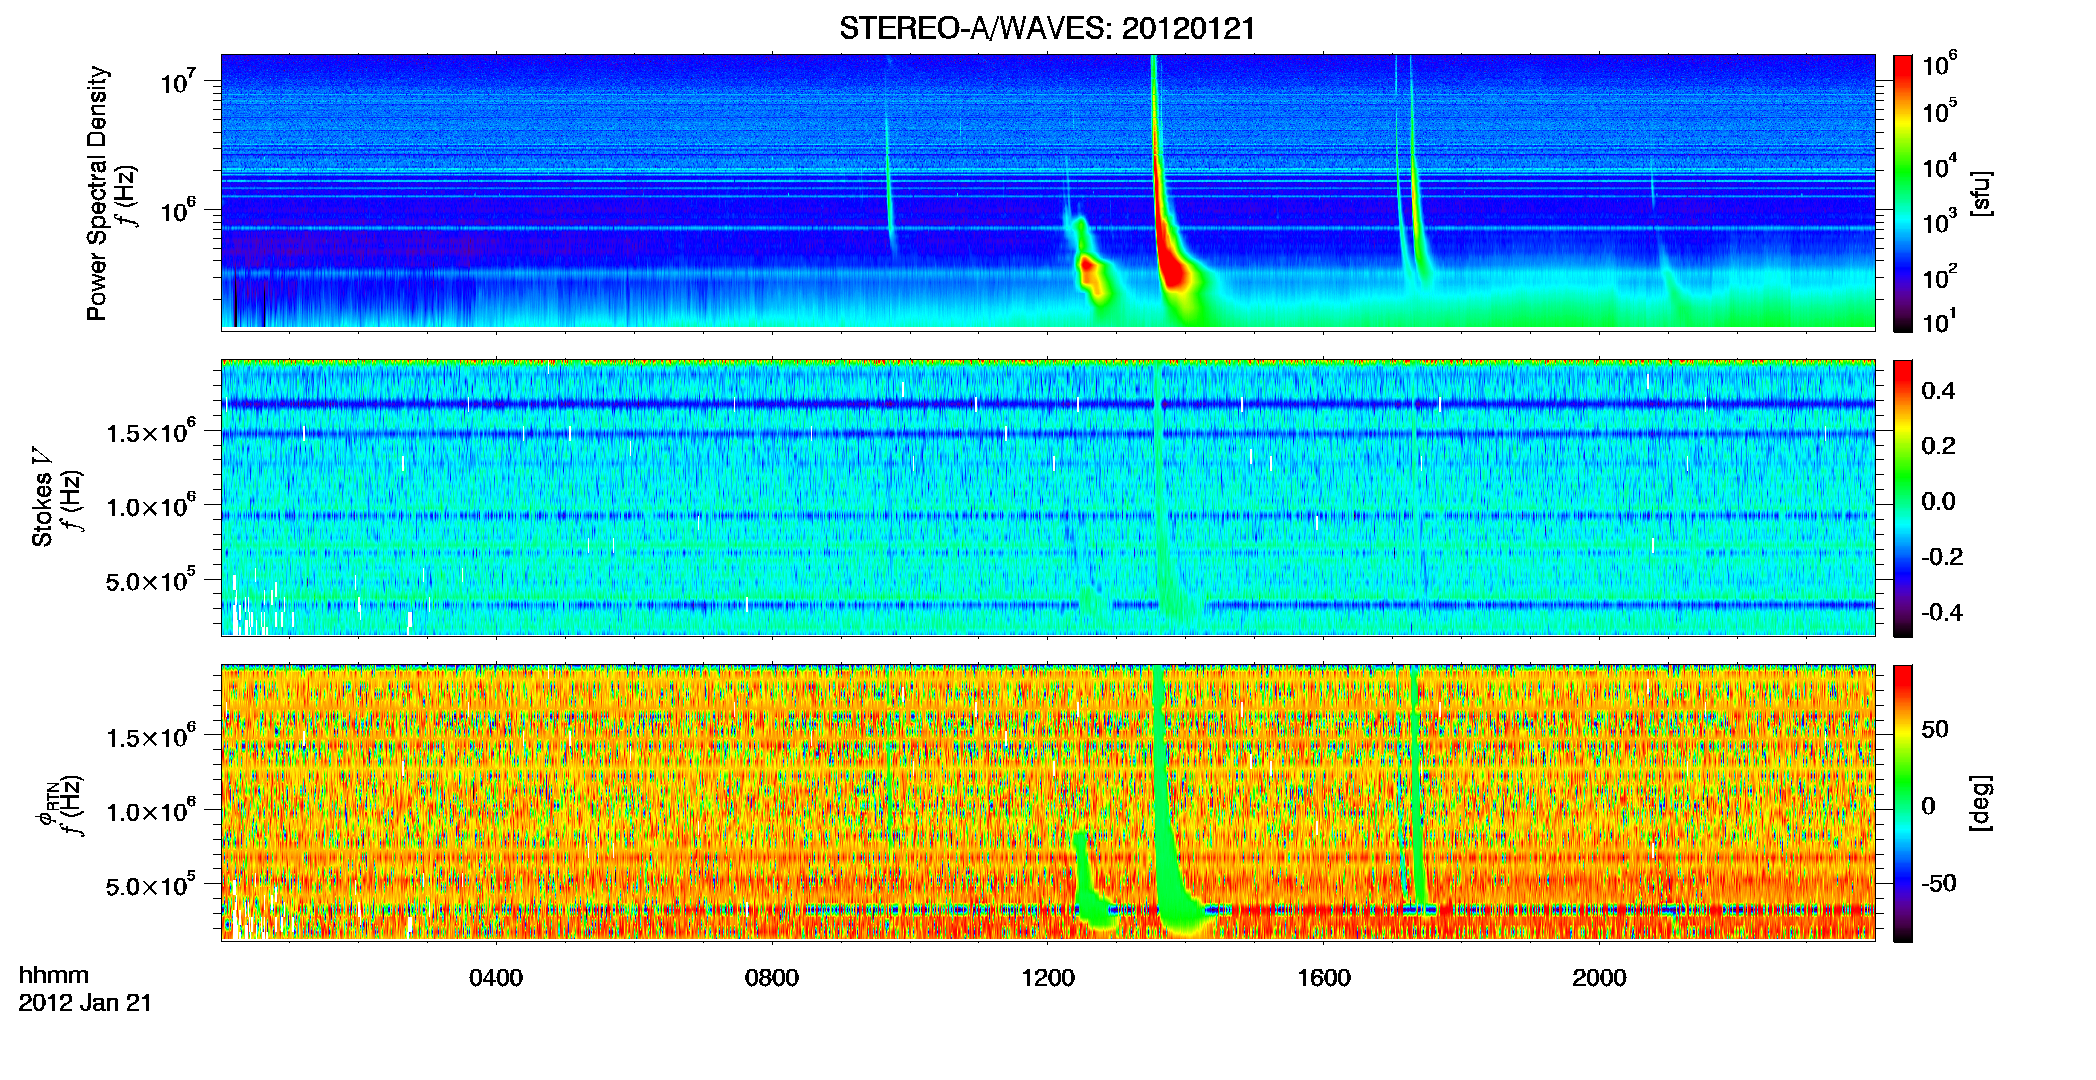Viewport: 2096px width, 1080px height.
Task: Click the power spectral density colorbar
Action: point(1903,193)
